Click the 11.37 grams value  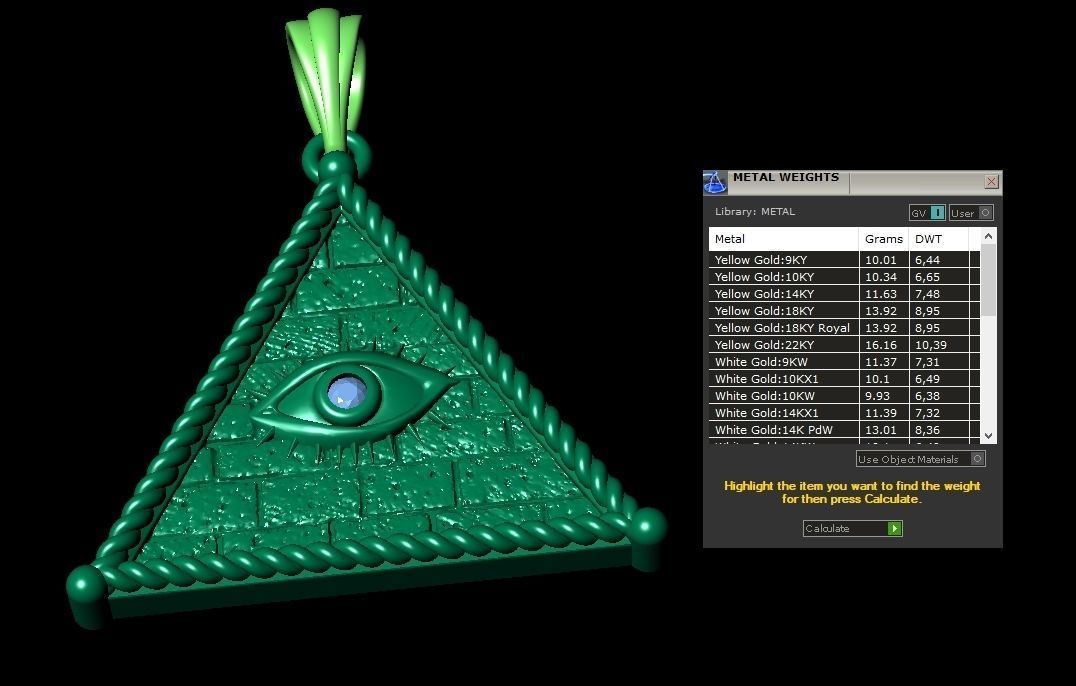880,362
